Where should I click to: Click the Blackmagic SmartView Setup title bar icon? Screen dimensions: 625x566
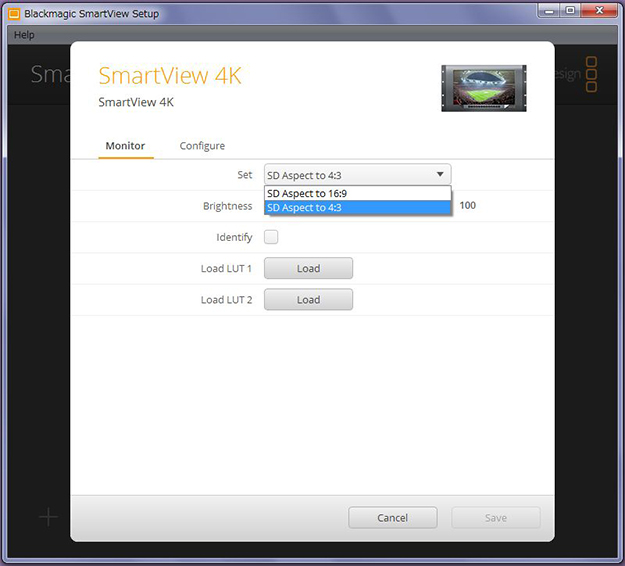pos(14,14)
